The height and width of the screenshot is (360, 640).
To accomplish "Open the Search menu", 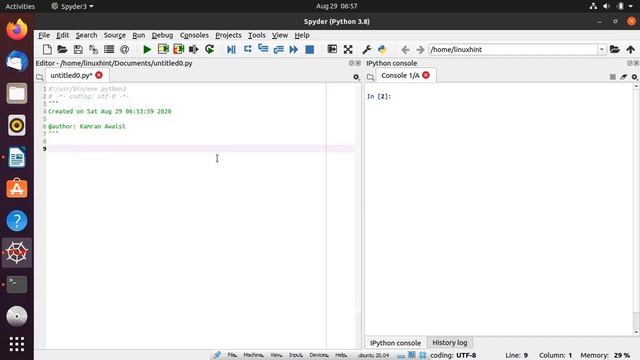I will pos(86,35).
